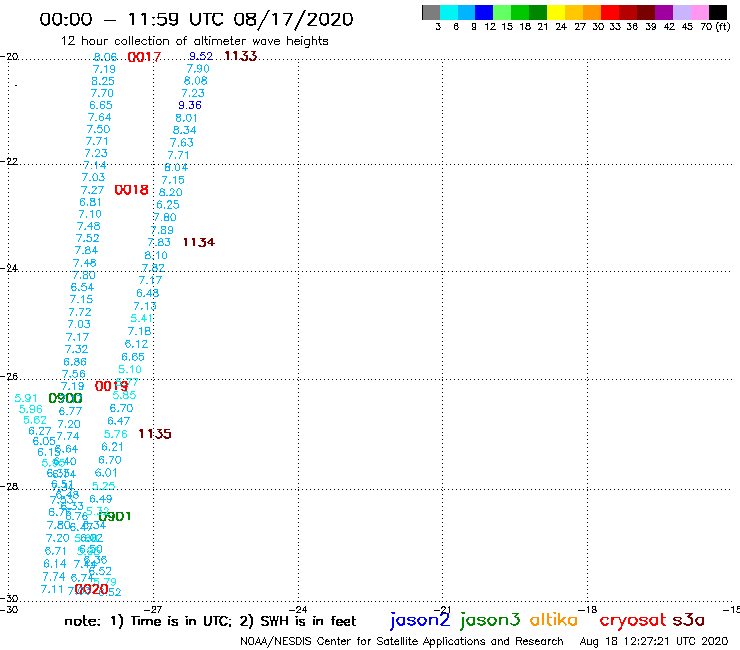Click the wave height value 8.01

(186, 118)
